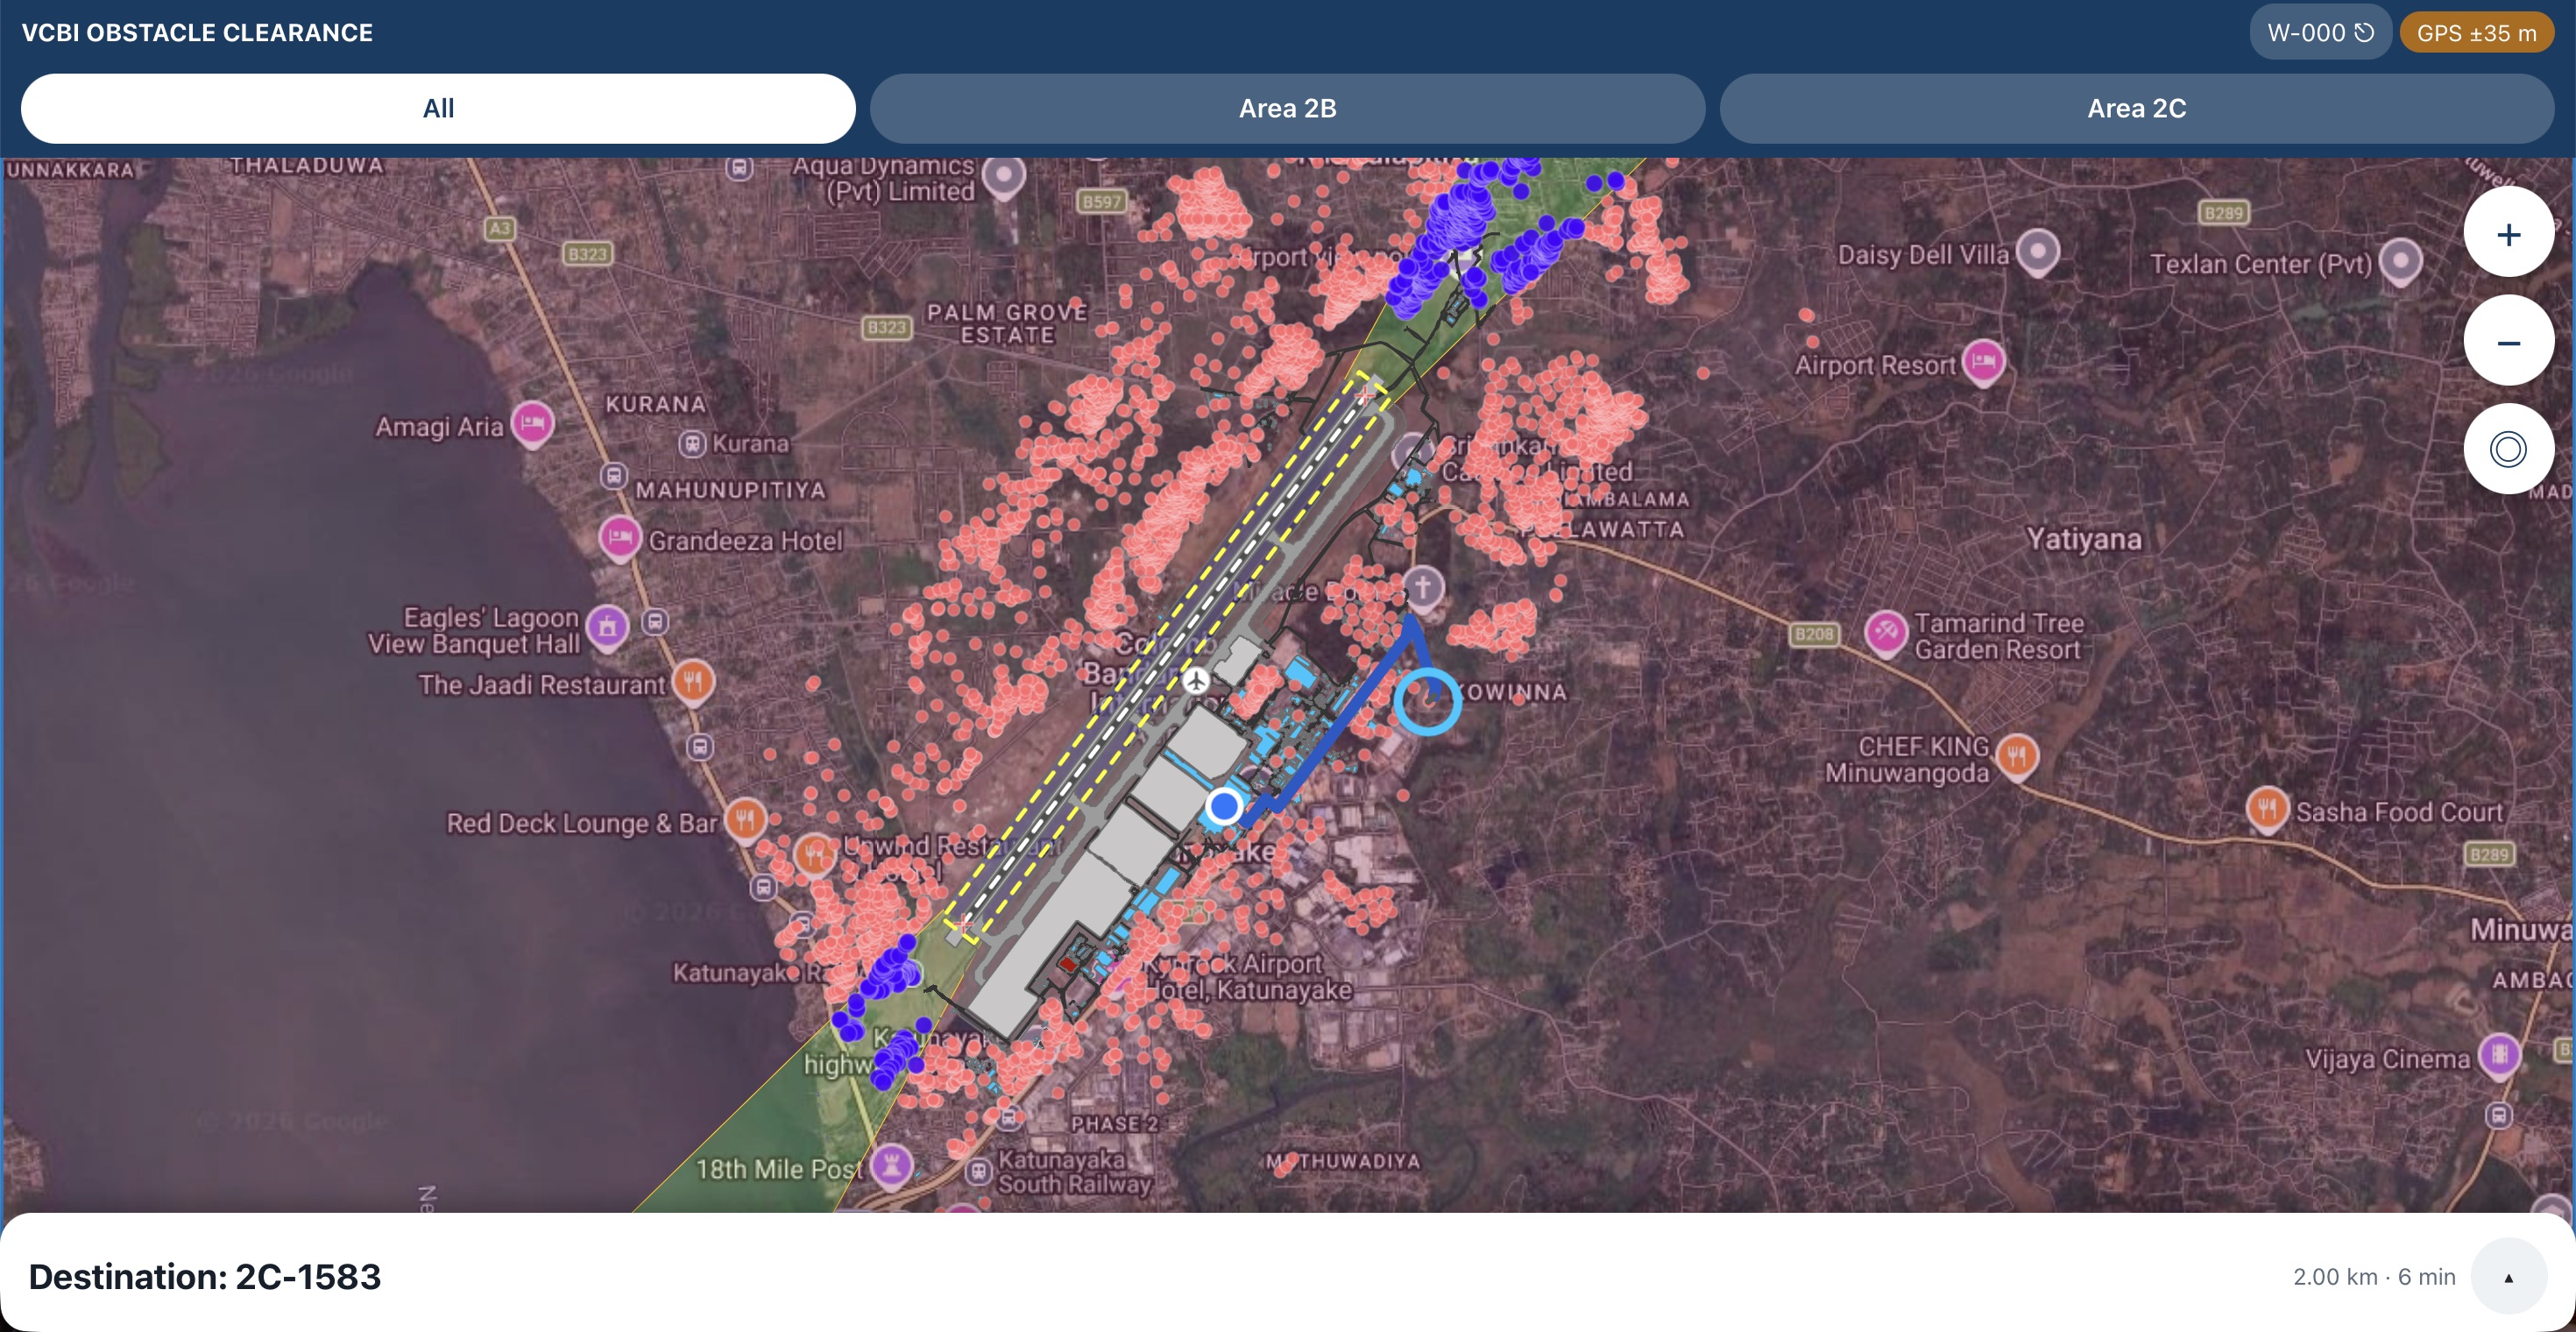The width and height of the screenshot is (2576, 1332).
Task: Zoom in the map with plus button
Action: (2508, 233)
